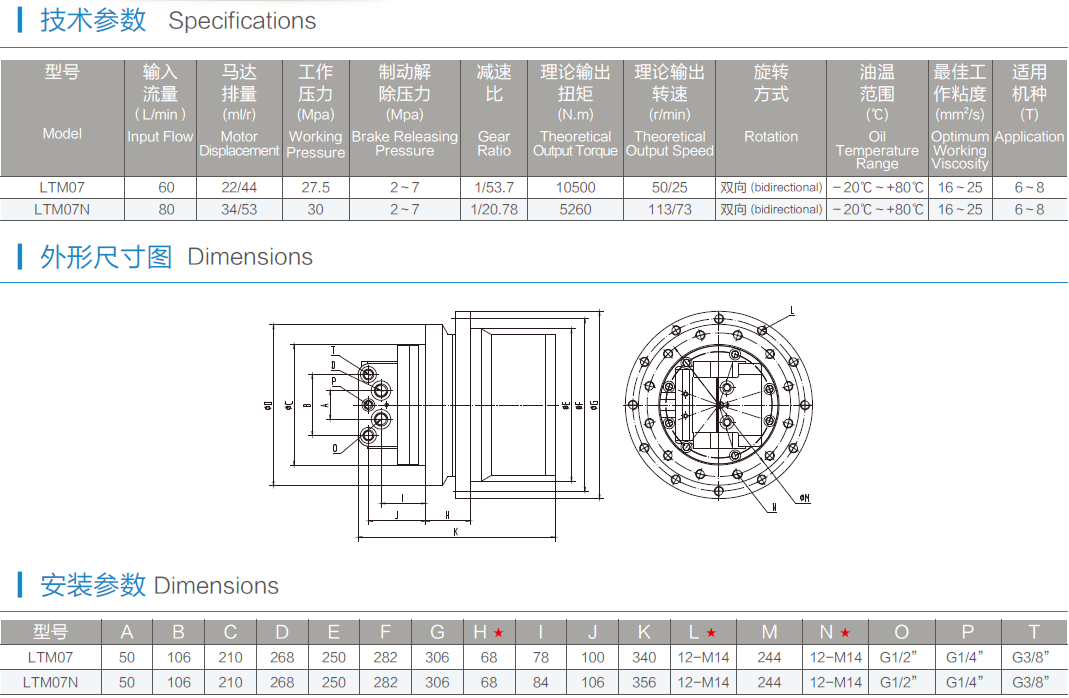Click LTM07 in the installation parameters table

(50, 658)
